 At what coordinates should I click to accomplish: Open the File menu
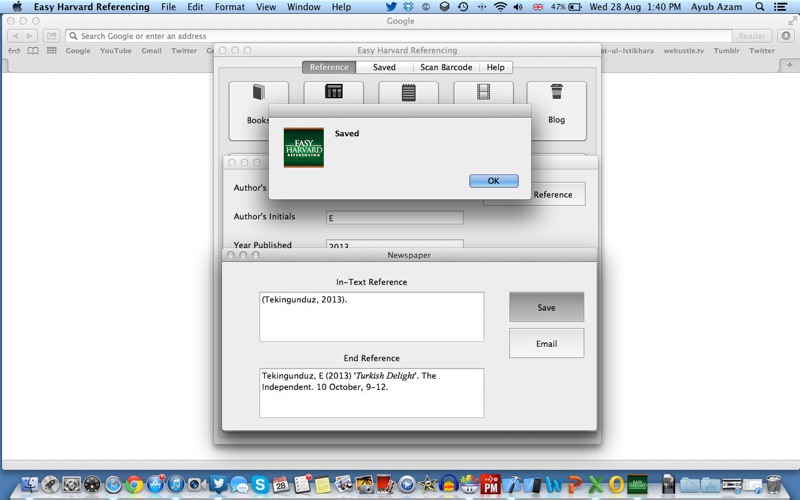[x=168, y=7]
